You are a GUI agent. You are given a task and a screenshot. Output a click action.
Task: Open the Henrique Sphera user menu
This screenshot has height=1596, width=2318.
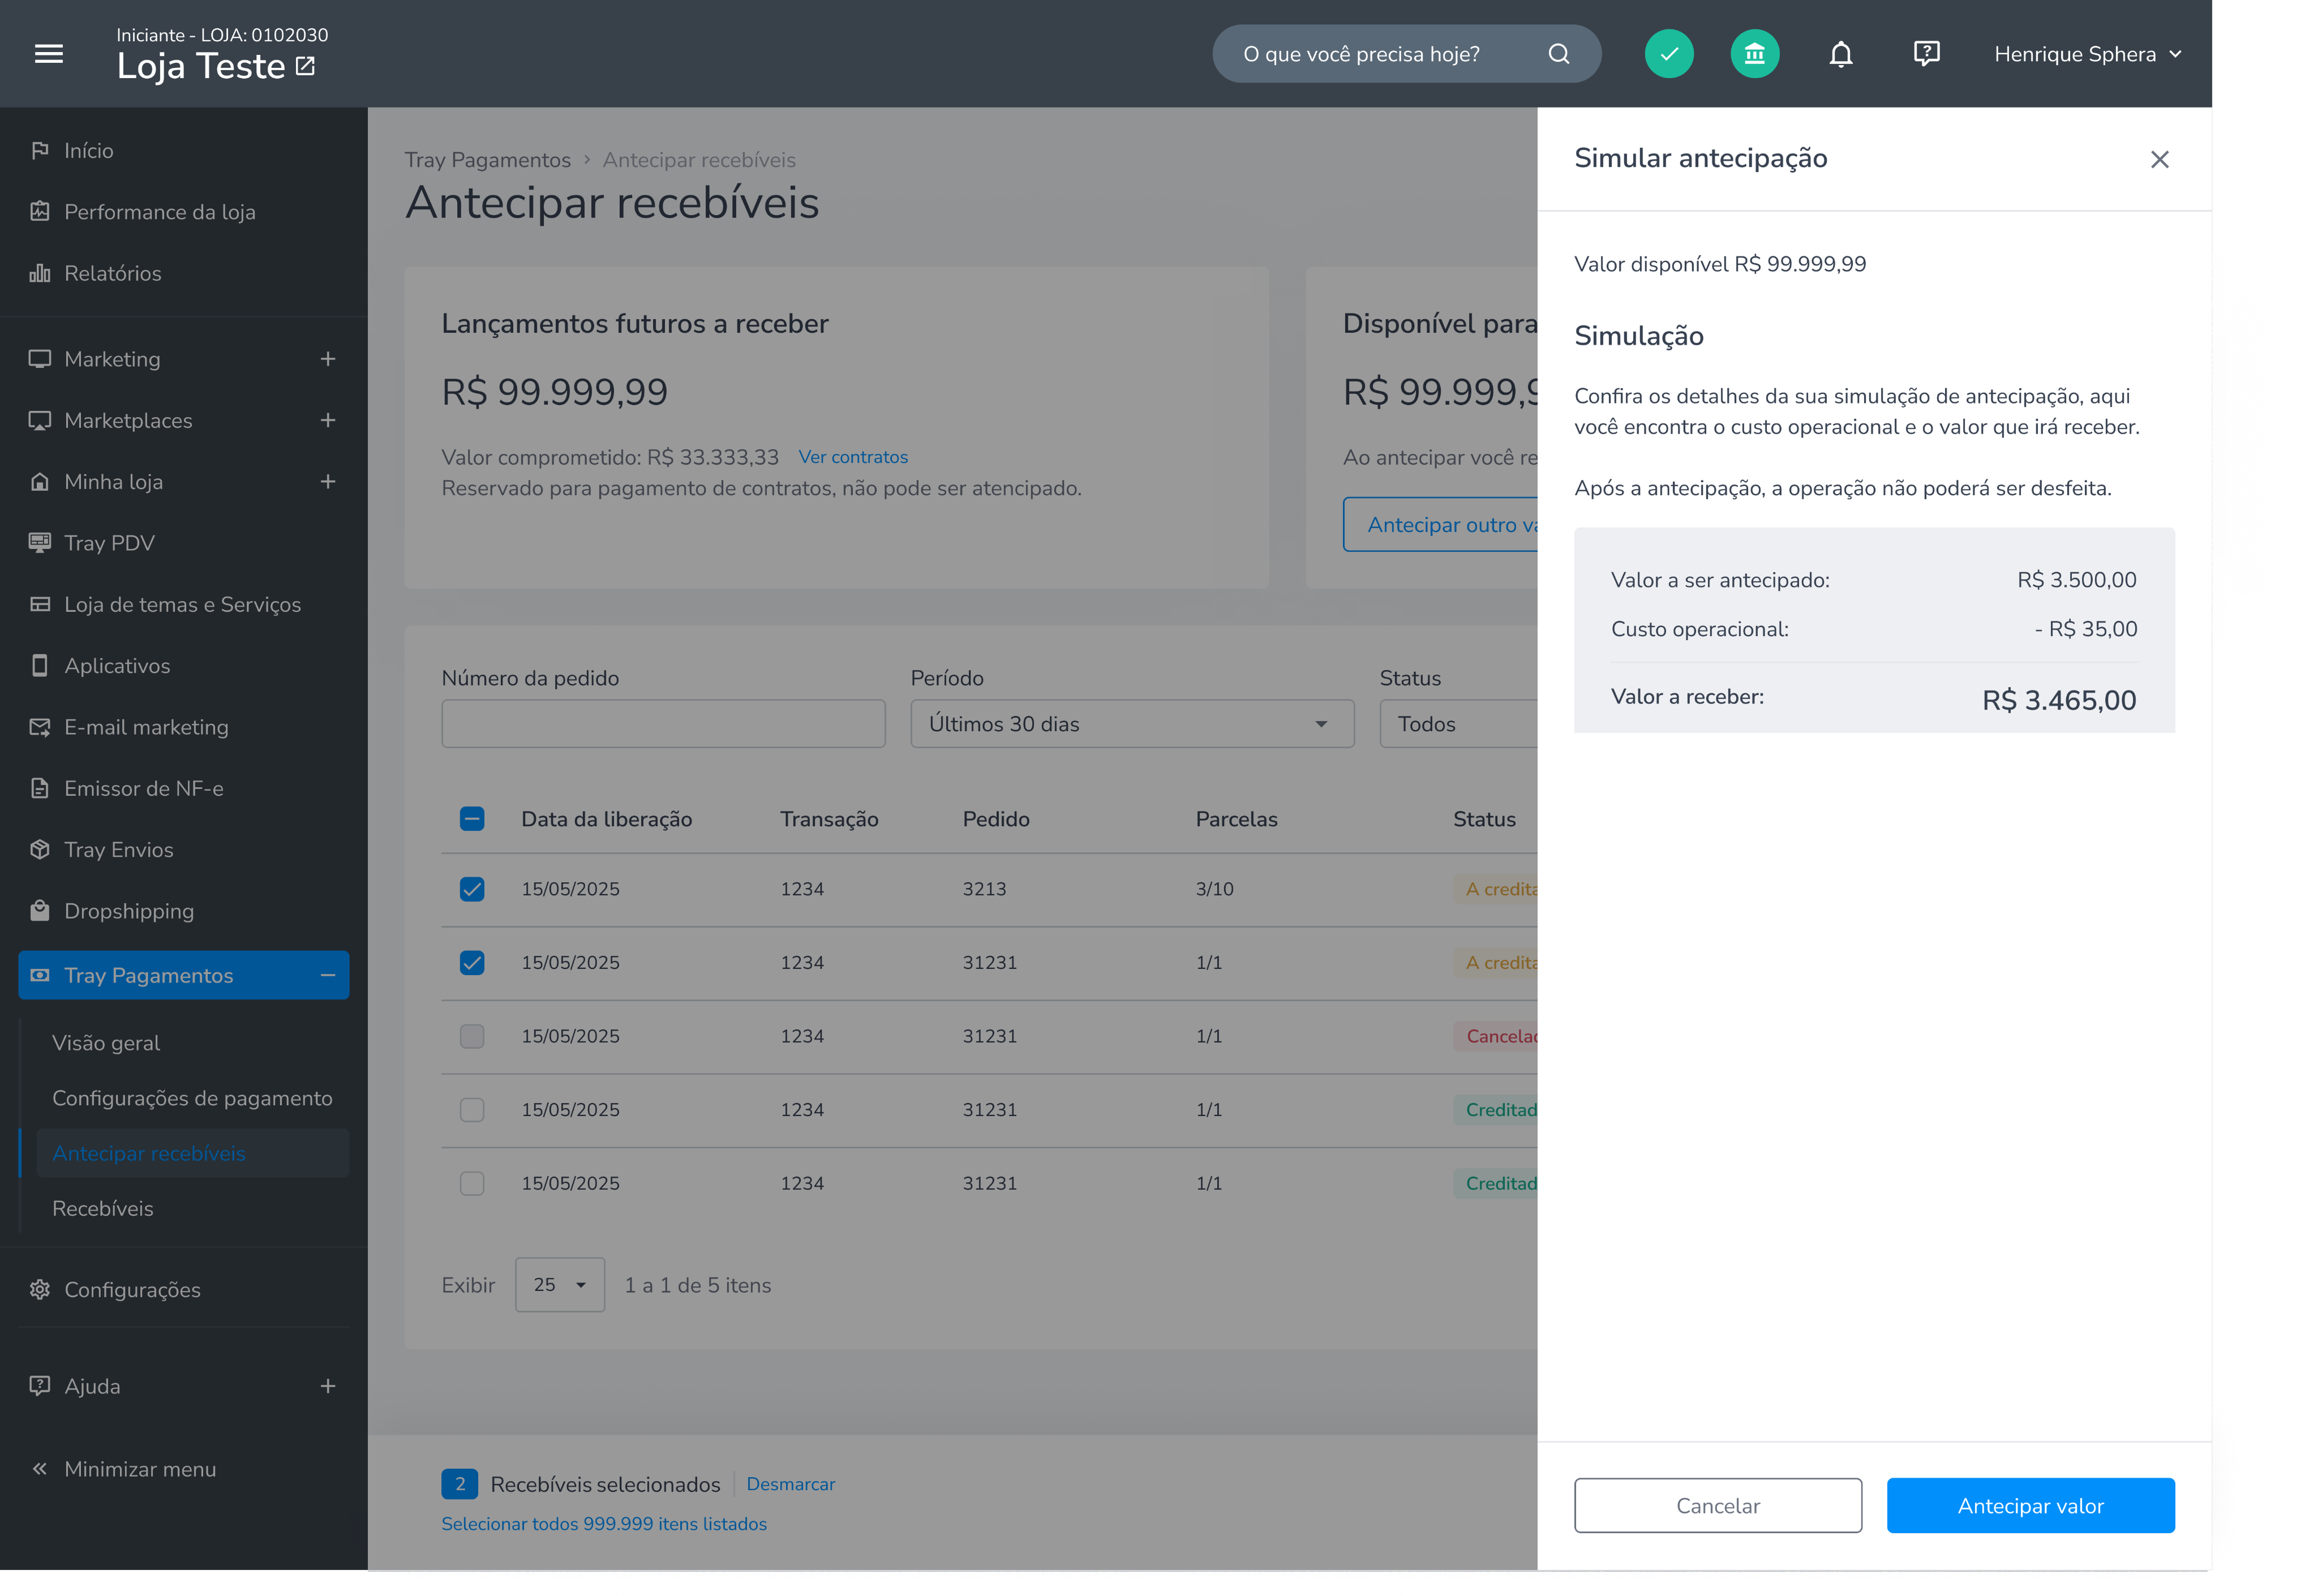(2087, 54)
